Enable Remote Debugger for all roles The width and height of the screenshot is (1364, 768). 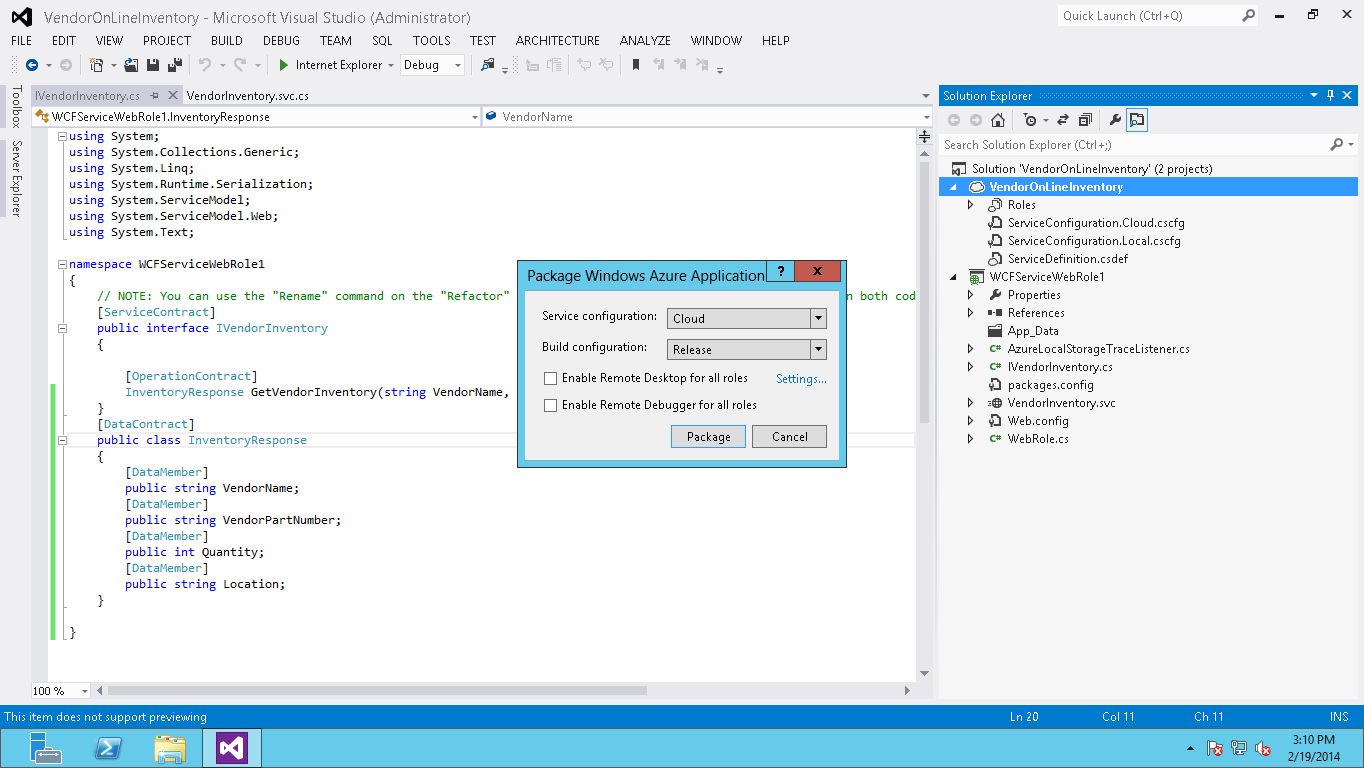pos(550,405)
